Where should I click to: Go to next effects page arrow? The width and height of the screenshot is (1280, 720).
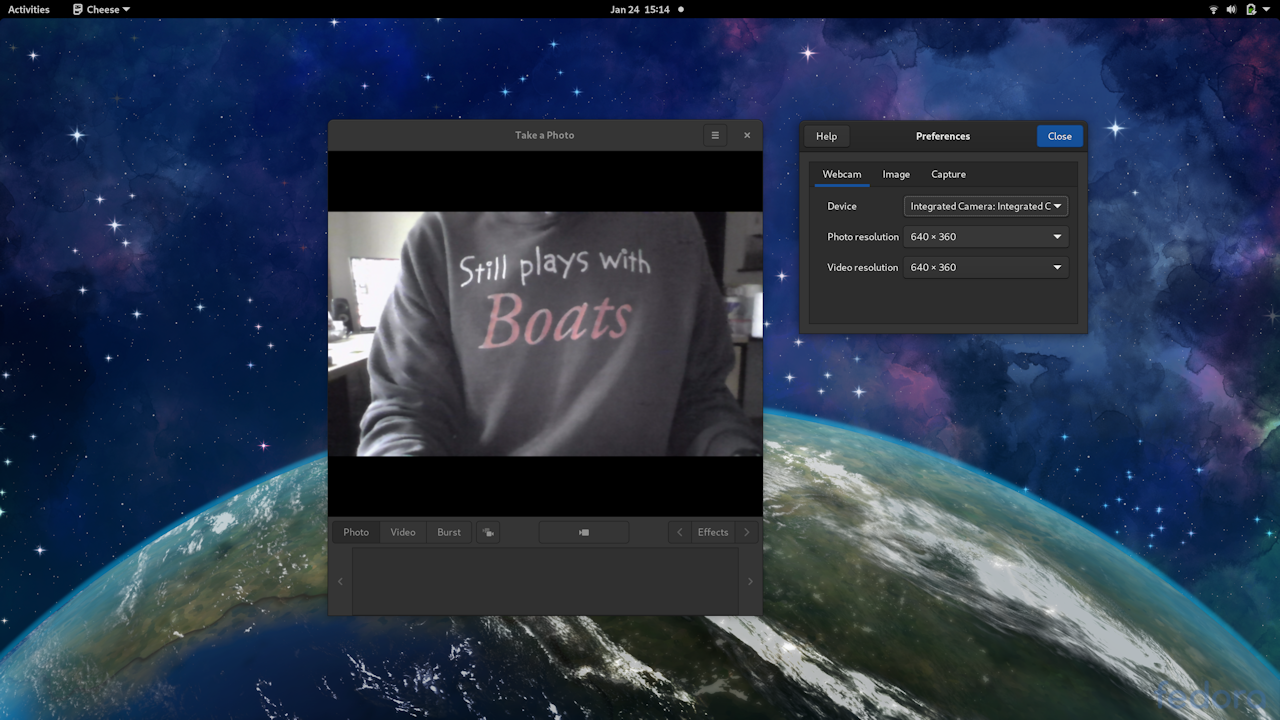pyautogui.click(x=746, y=532)
